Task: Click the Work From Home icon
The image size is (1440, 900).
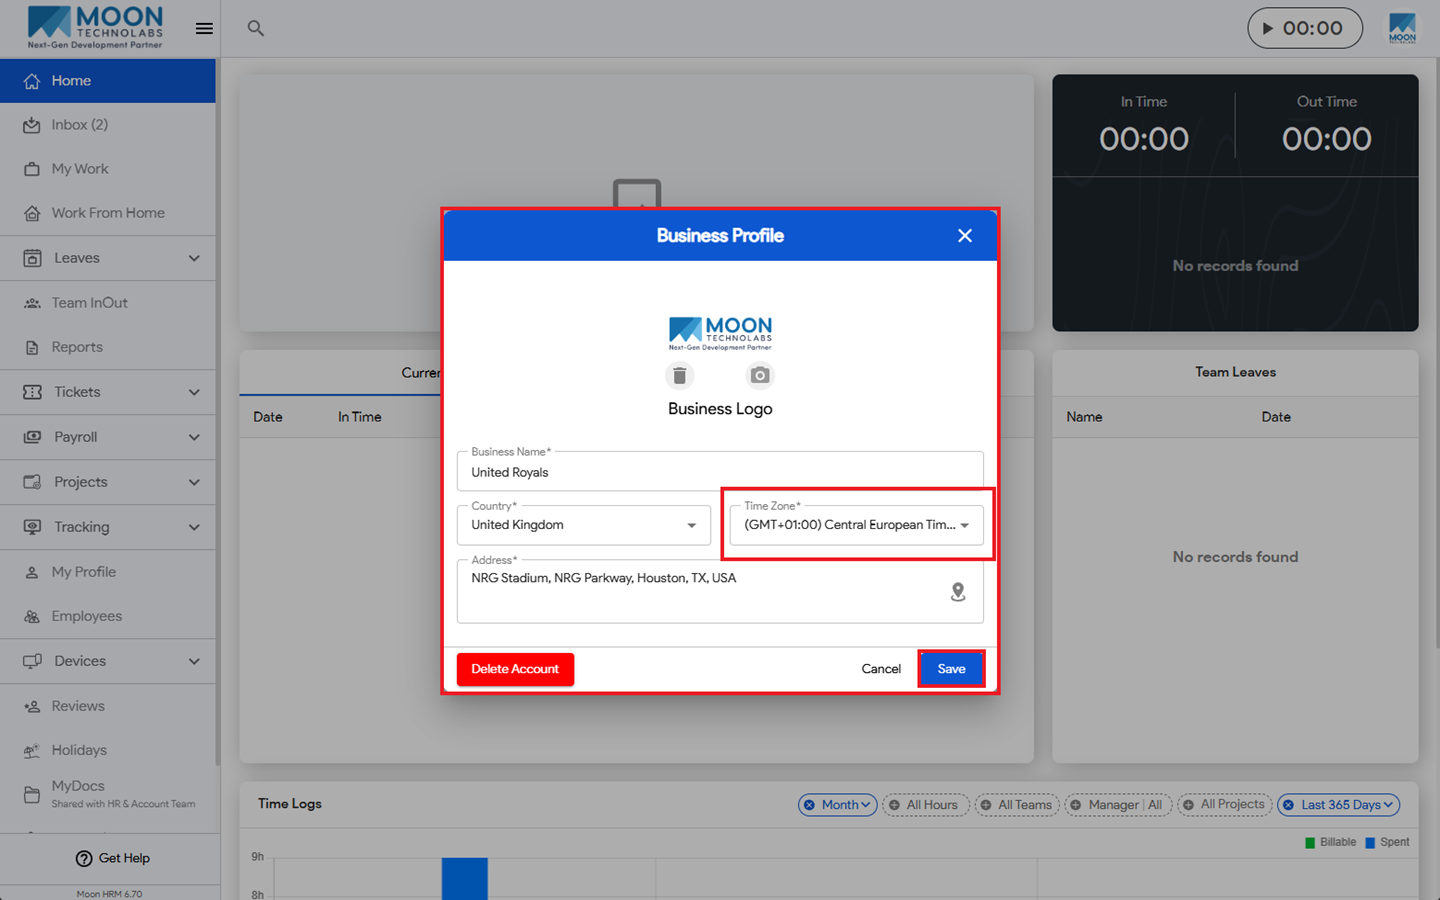Action: tap(32, 213)
